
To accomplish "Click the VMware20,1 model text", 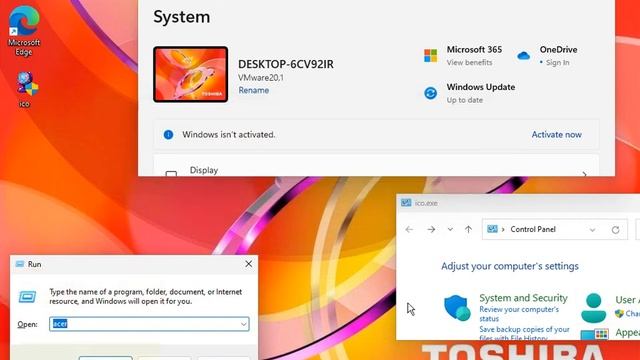I will pos(261,78).
